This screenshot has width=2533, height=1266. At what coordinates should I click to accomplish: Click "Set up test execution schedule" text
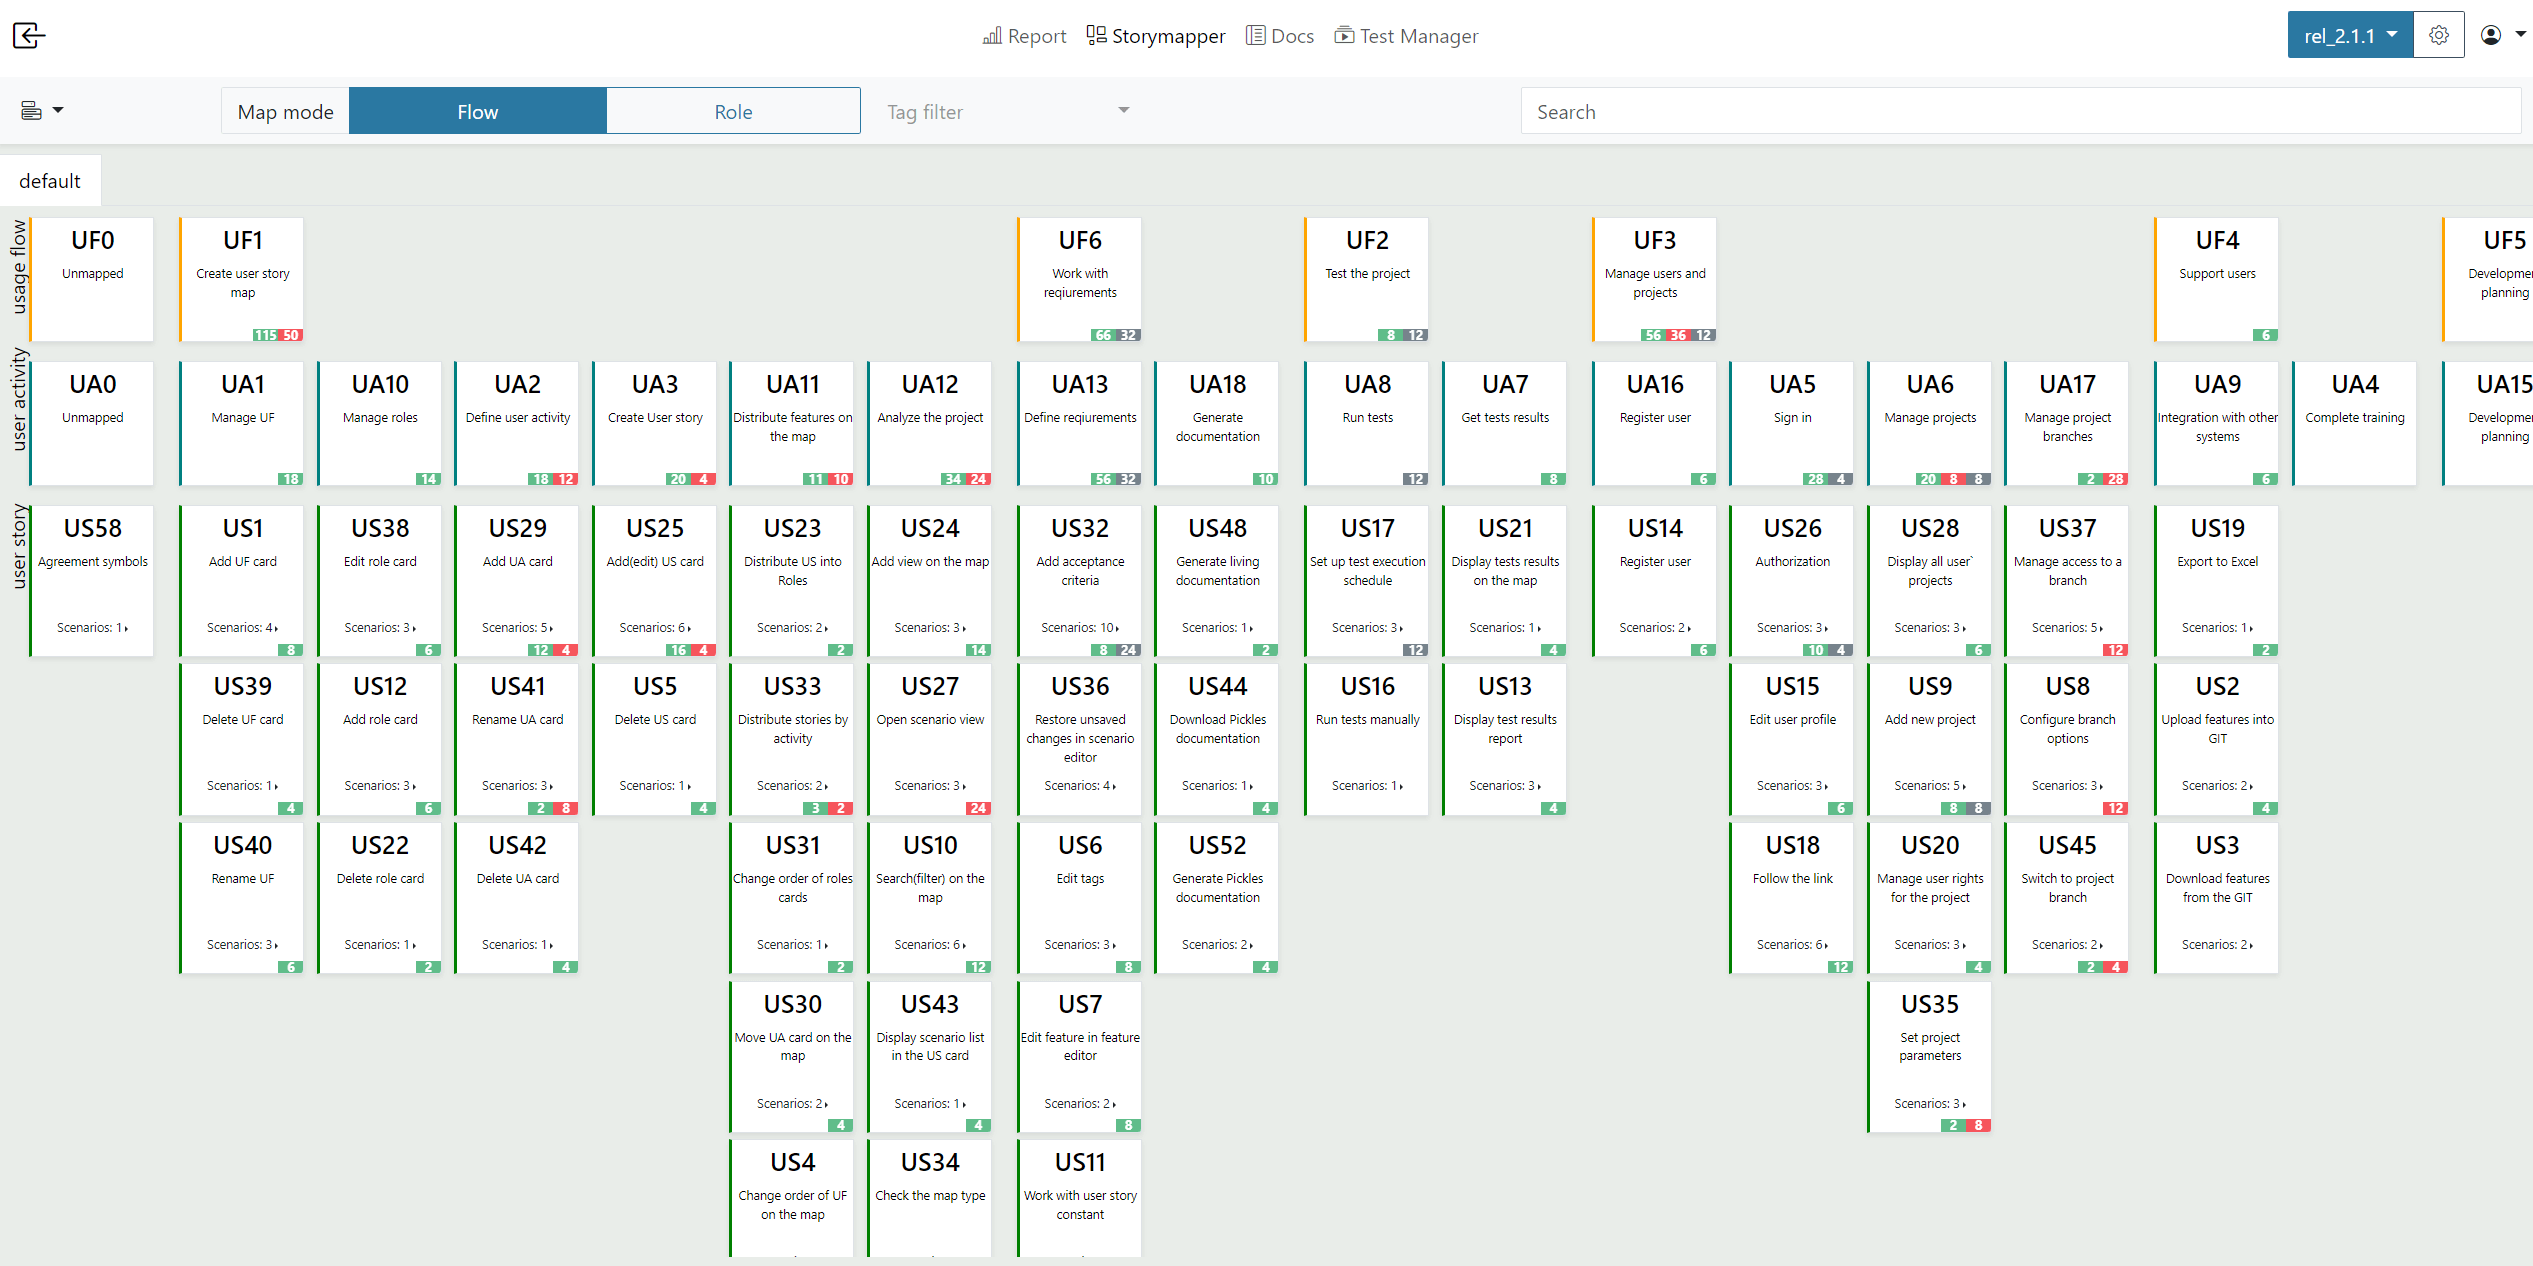tap(1367, 571)
